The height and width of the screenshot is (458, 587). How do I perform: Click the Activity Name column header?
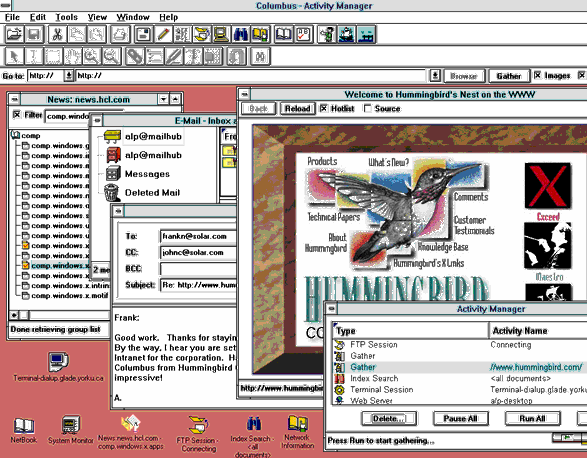538,331
